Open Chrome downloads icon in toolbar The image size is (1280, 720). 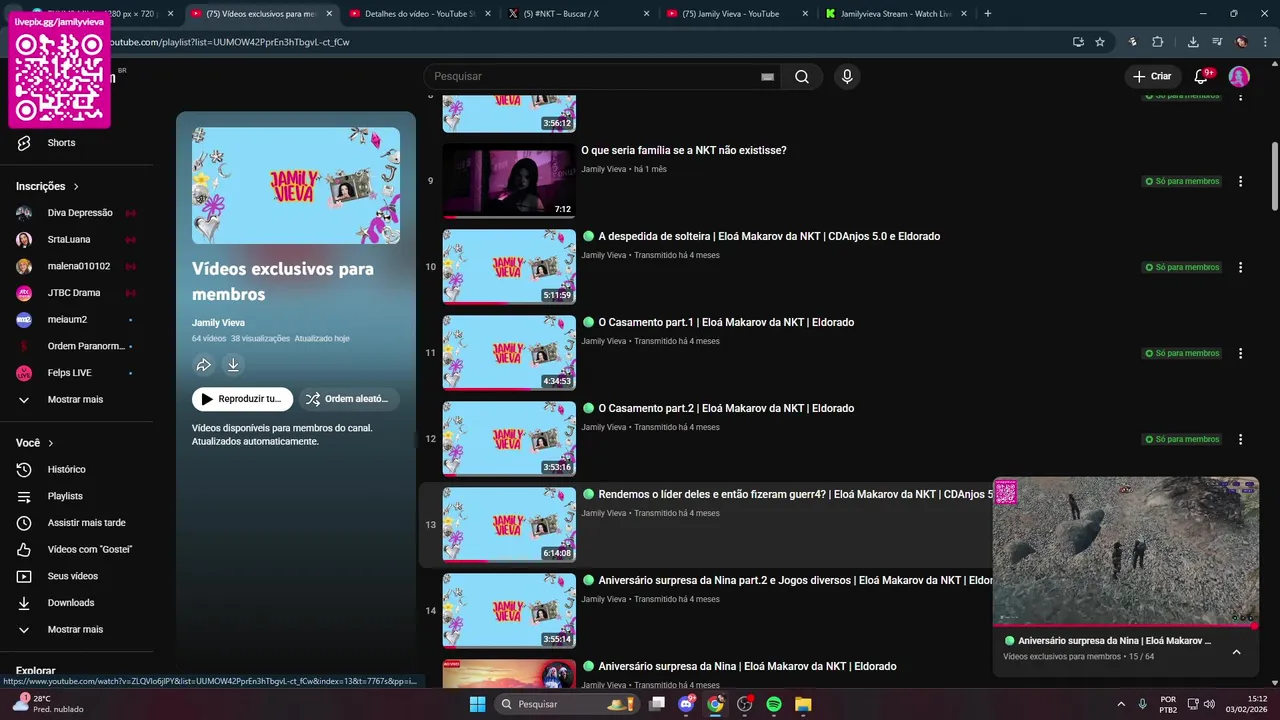pos(1193,42)
